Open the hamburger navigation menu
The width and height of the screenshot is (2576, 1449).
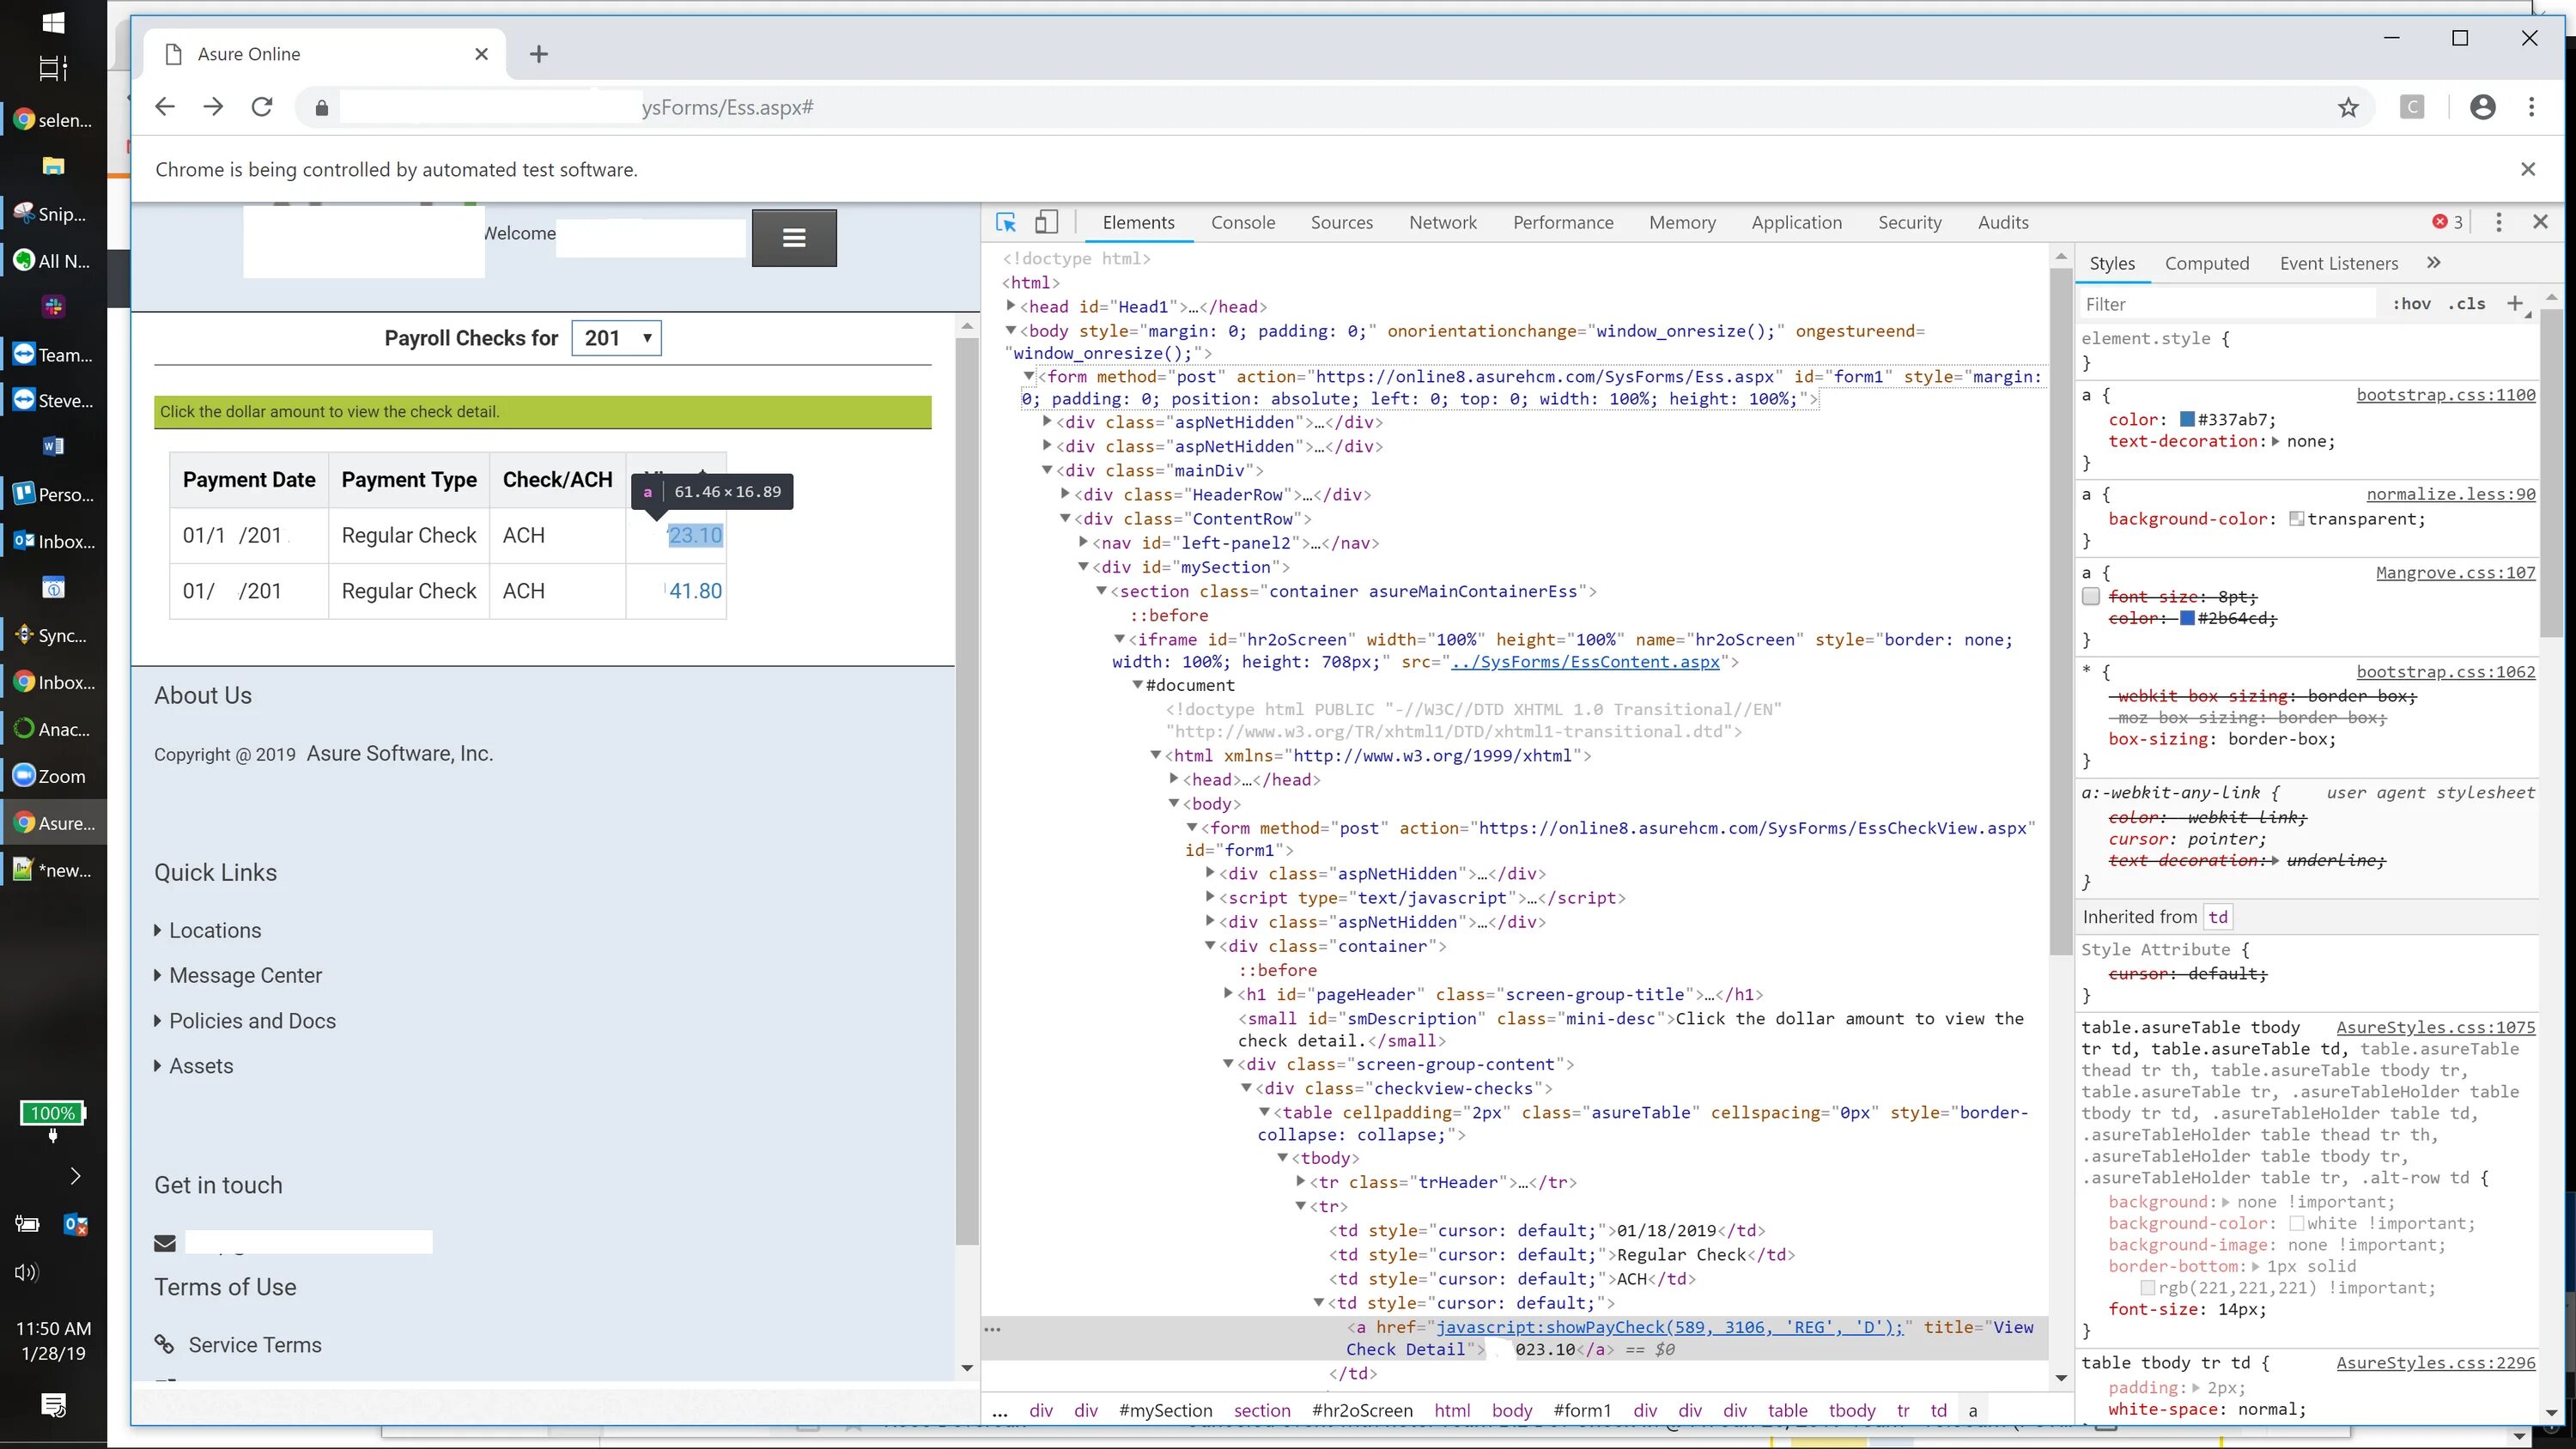[794, 238]
